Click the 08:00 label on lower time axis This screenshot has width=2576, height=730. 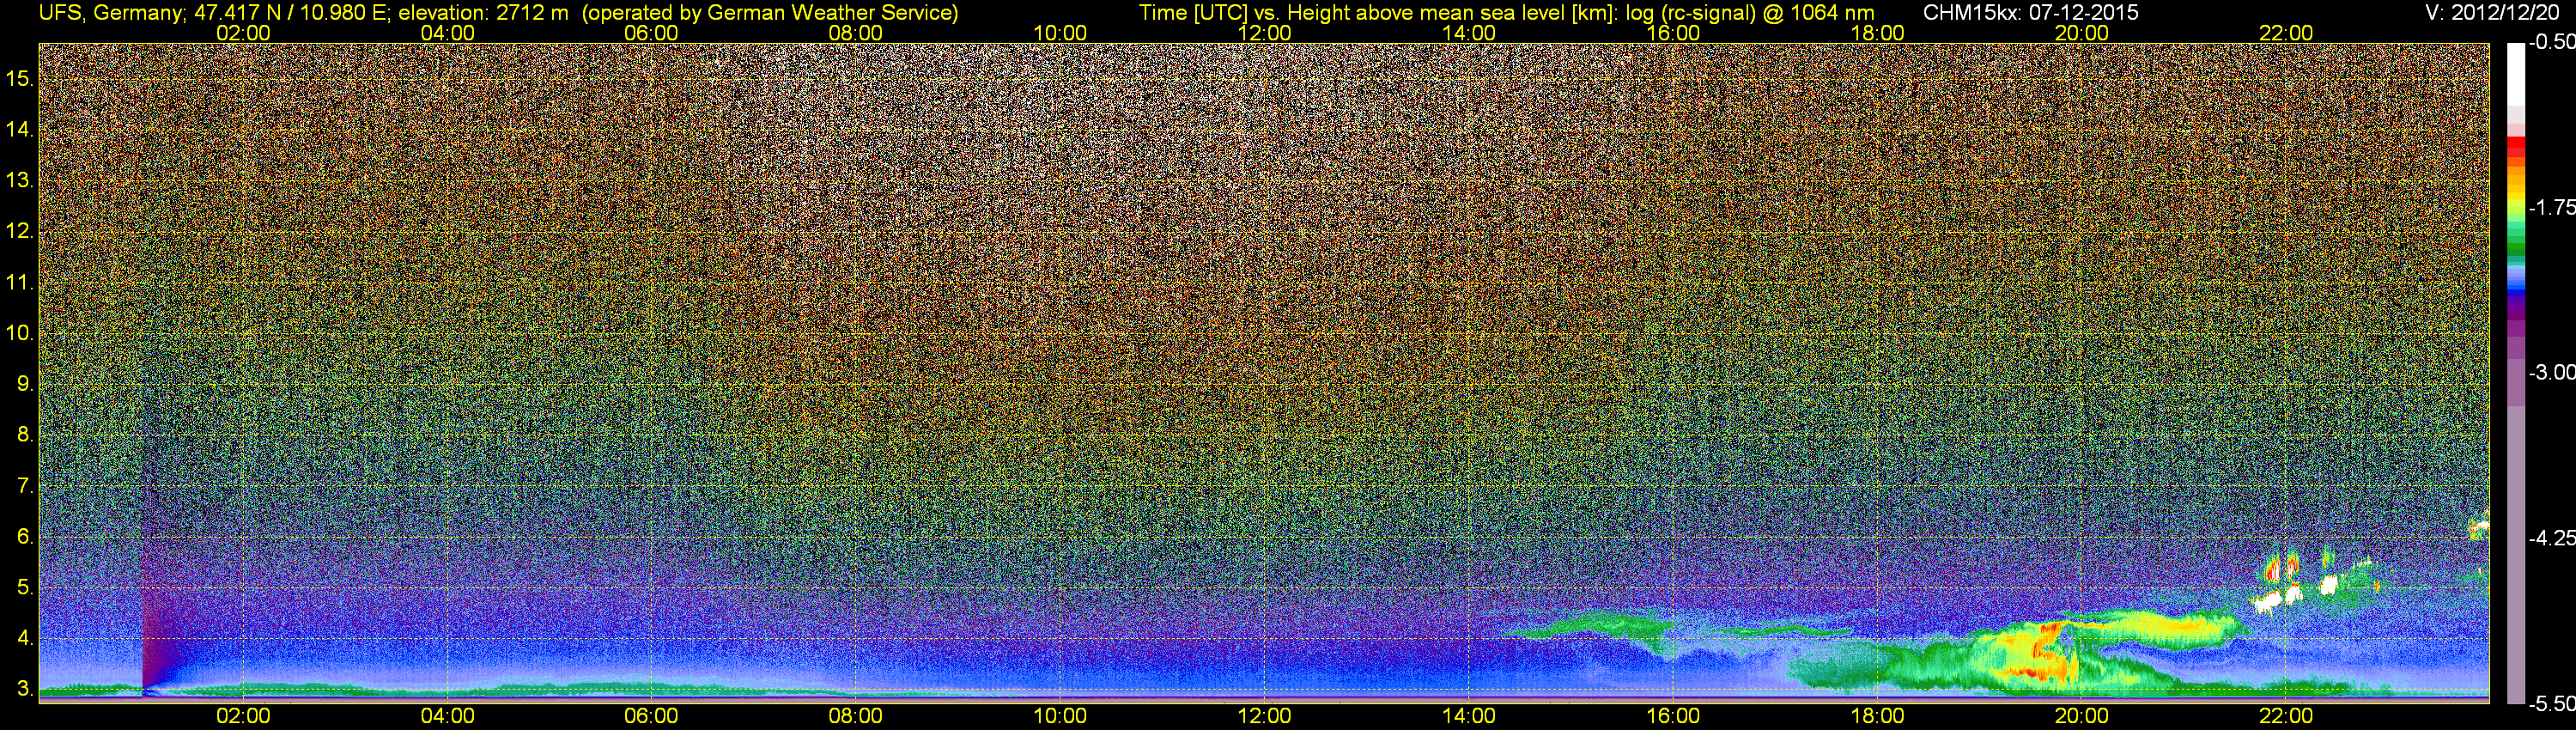pyautogui.click(x=856, y=716)
